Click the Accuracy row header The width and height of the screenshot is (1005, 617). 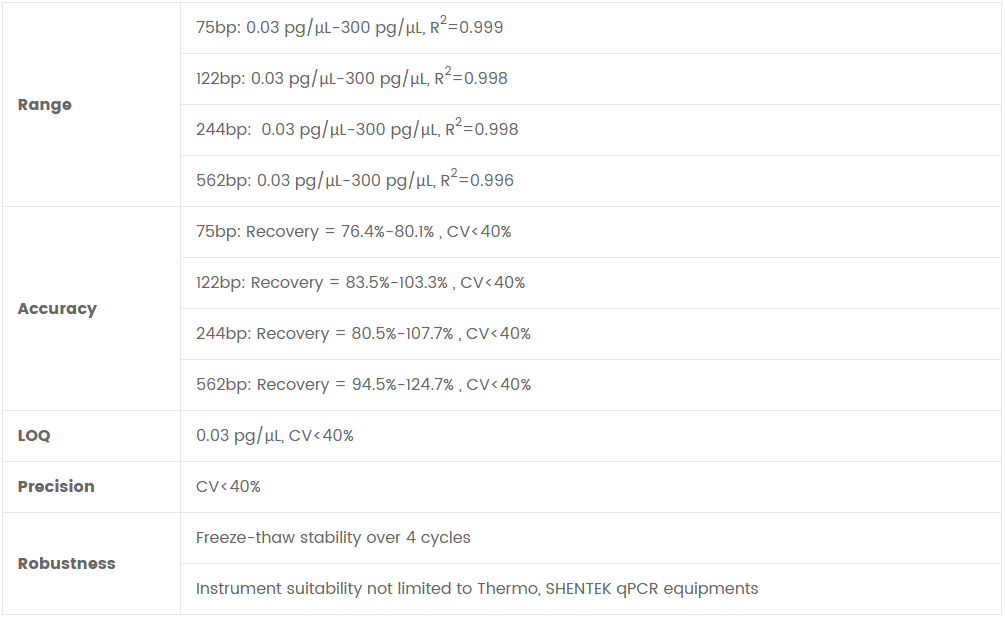click(57, 309)
